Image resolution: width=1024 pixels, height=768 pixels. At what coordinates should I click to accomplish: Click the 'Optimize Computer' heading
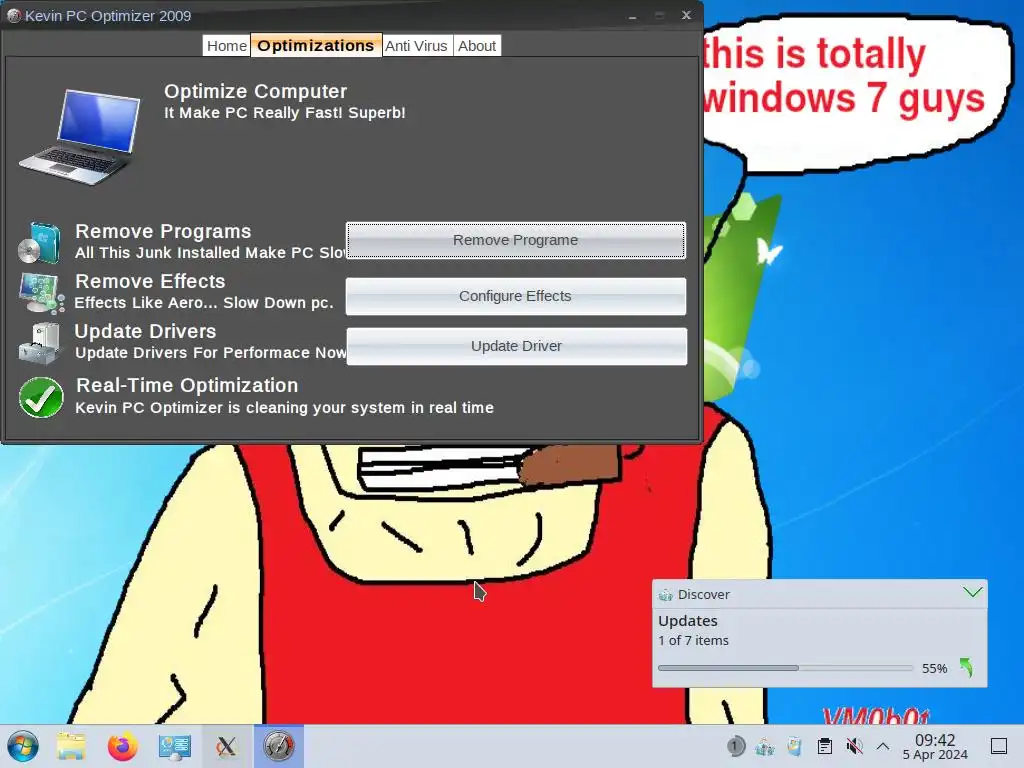coord(255,91)
